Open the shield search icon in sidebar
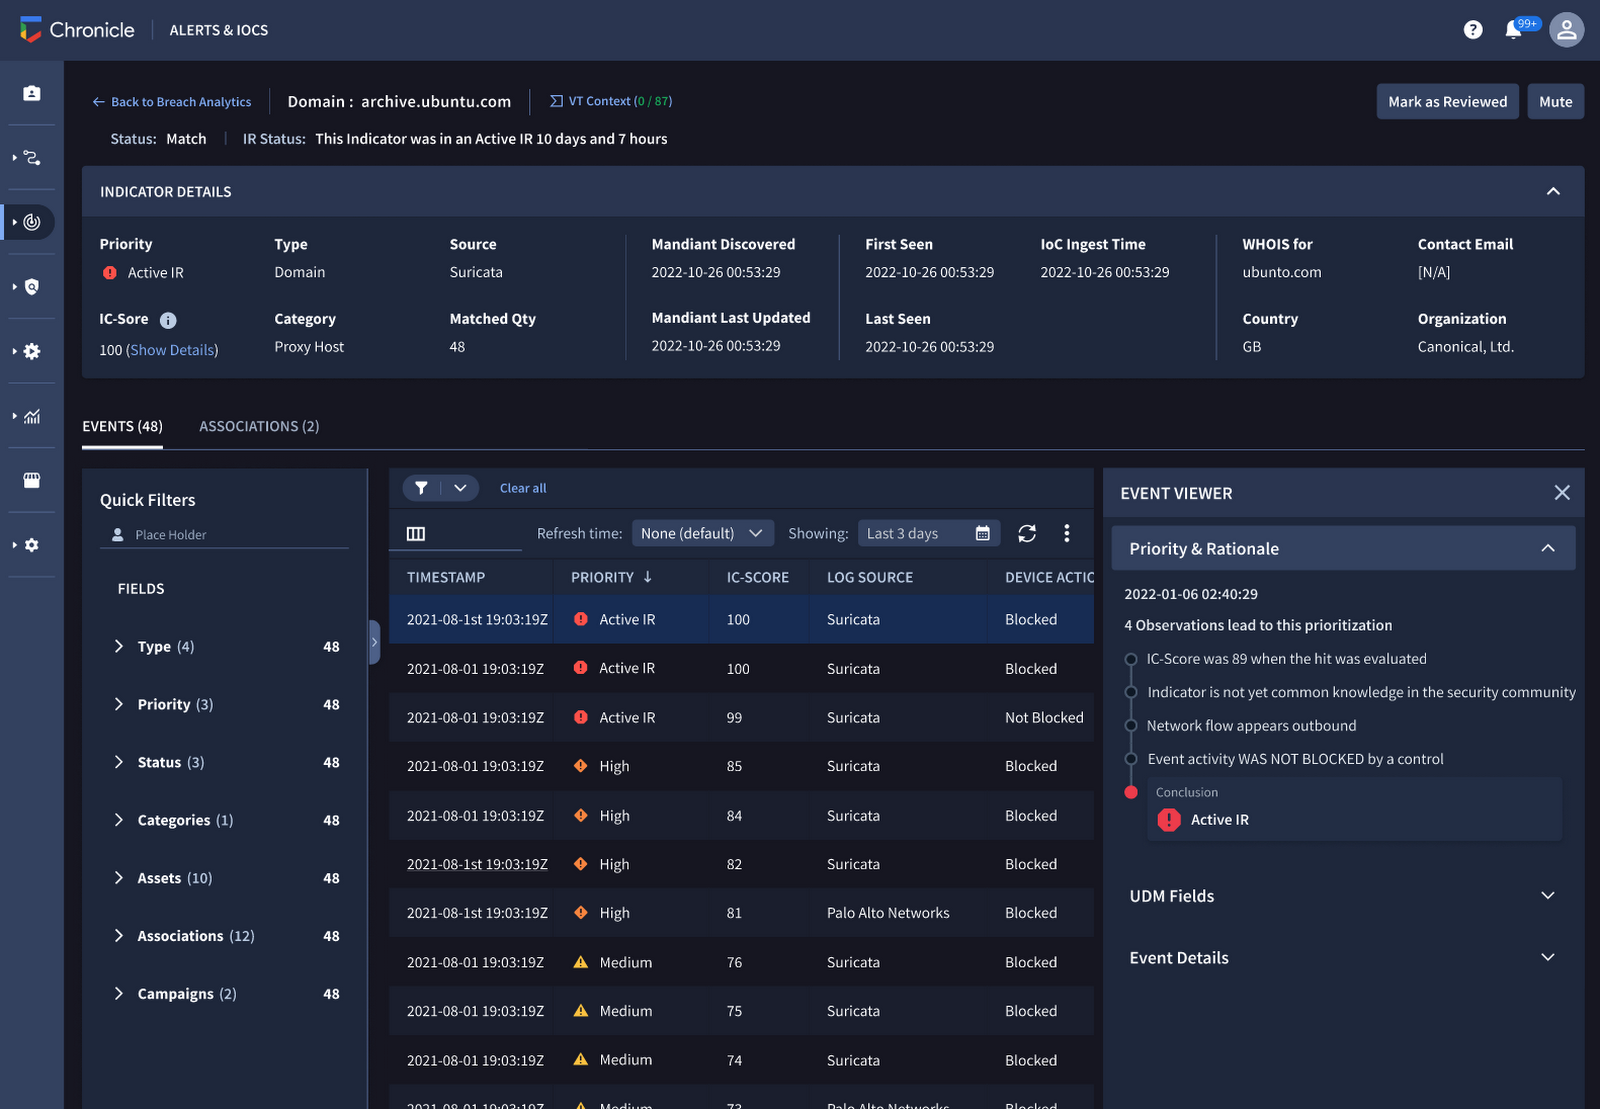This screenshot has height=1109, width=1600. coord(32,287)
